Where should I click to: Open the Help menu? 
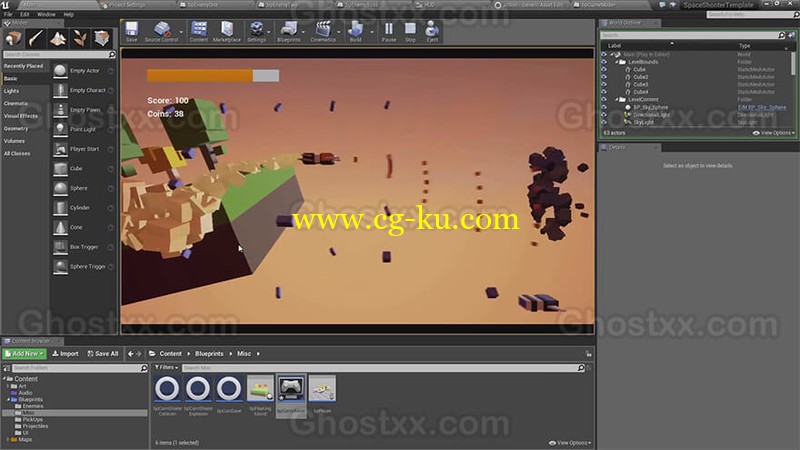[x=68, y=14]
